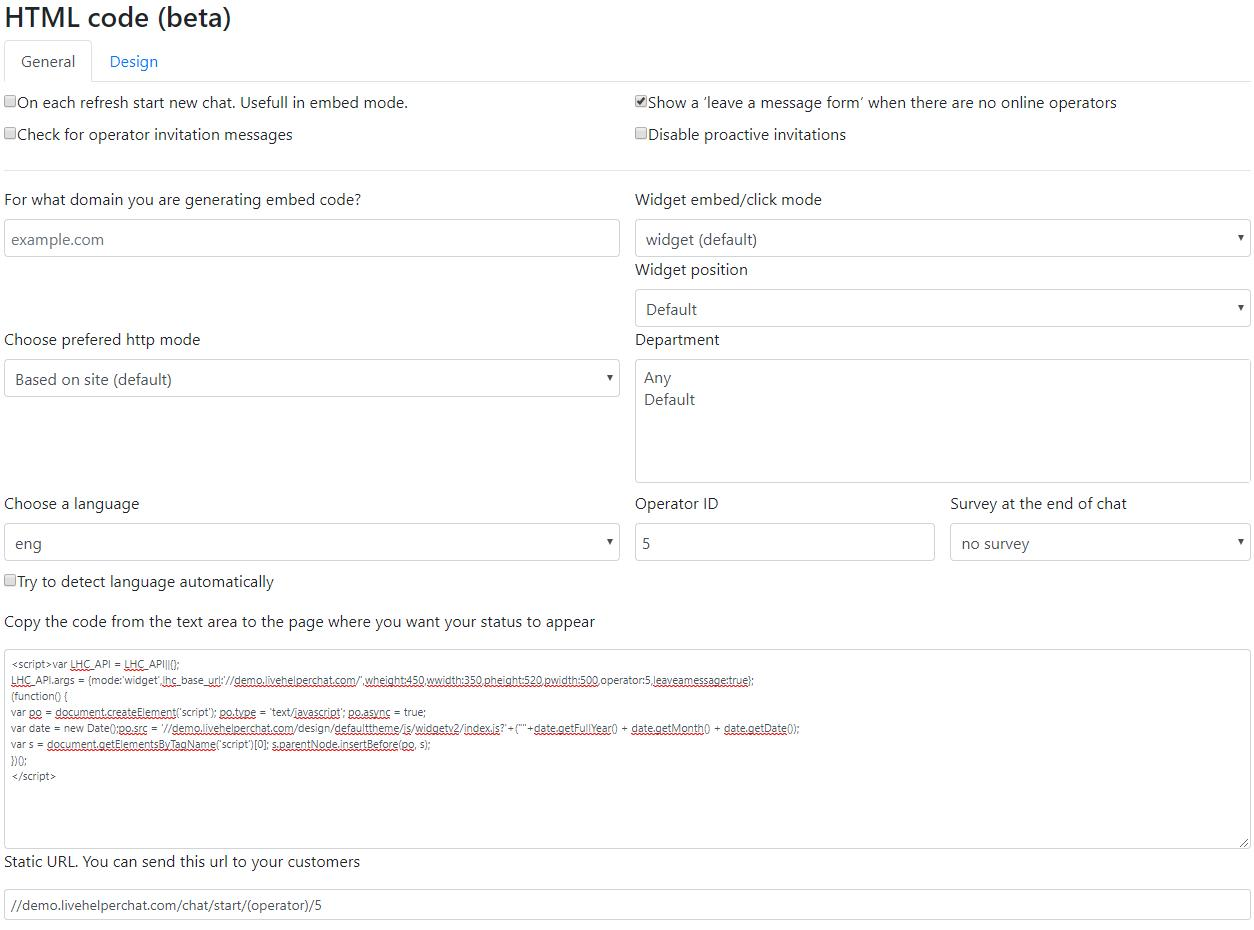Image resolution: width=1254 pixels, height=930 pixels.
Task: Click the Static URL text field
Action: click(627, 905)
